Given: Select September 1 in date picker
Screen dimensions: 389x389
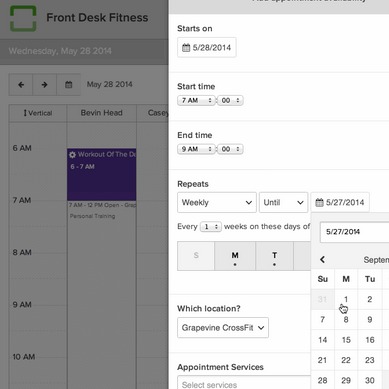Looking at the screenshot, I should (x=346, y=299).
